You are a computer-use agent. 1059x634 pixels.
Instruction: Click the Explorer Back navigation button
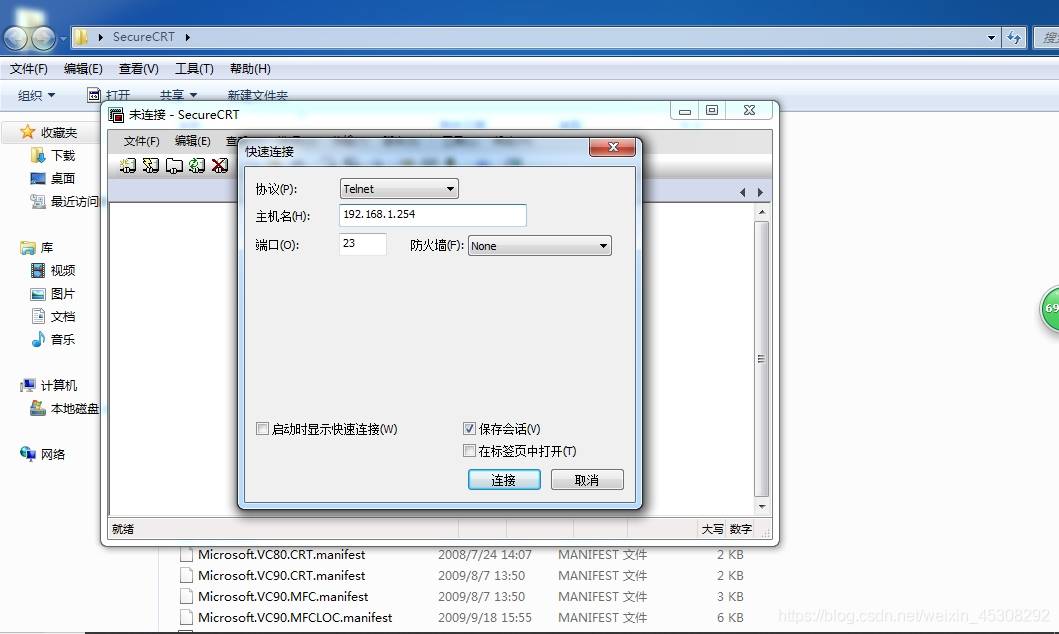[x=16, y=38]
